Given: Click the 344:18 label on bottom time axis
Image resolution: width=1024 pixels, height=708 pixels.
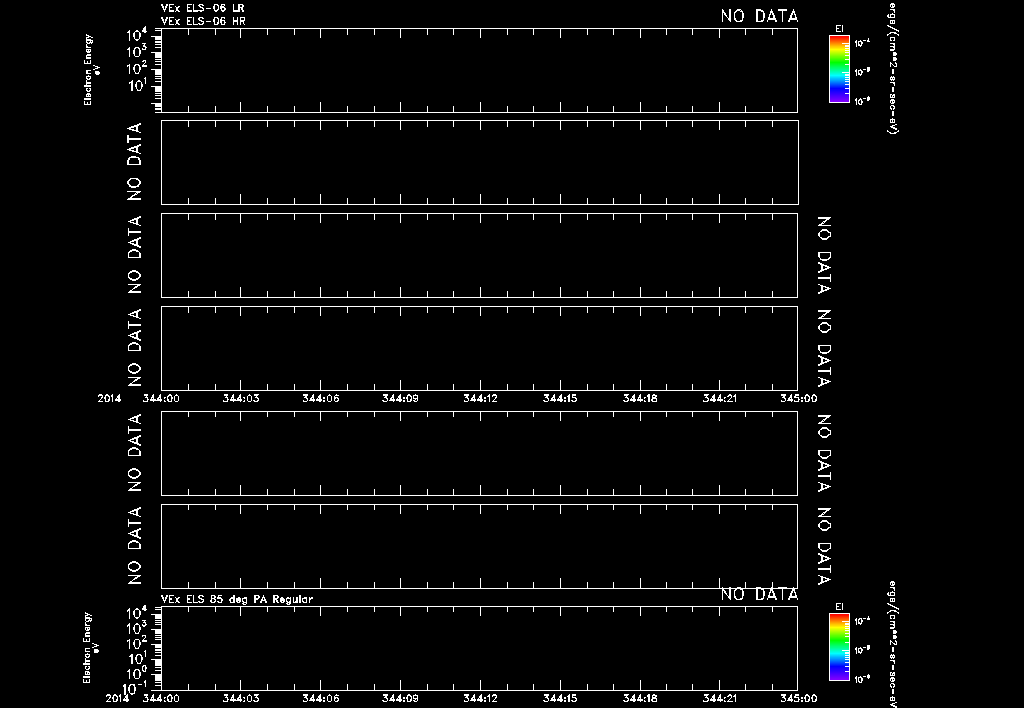Looking at the screenshot, I should point(640,698).
